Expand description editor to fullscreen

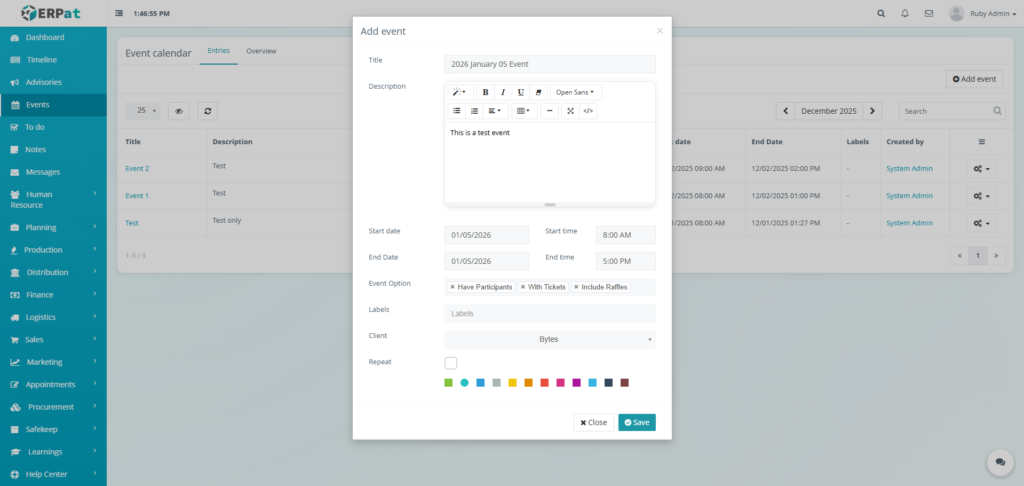(x=570, y=111)
